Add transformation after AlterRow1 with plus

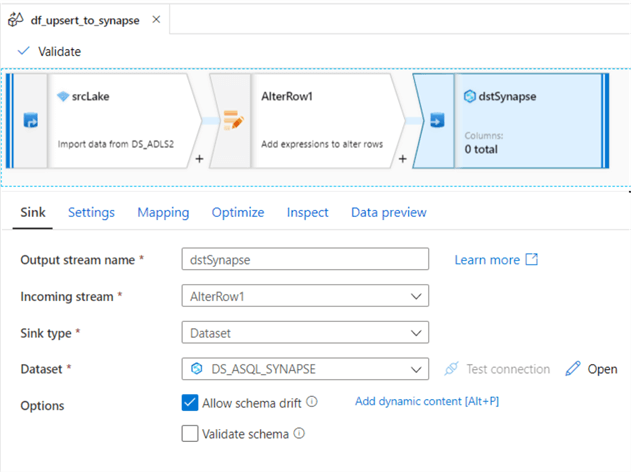(x=402, y=159)
